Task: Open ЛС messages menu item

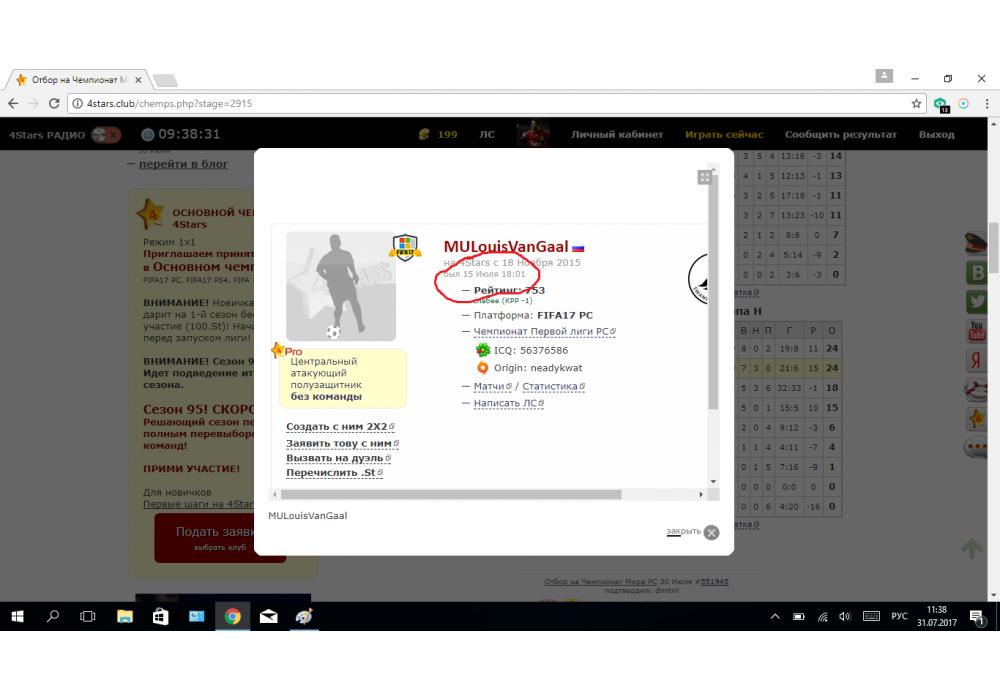Action: point(487,135)
